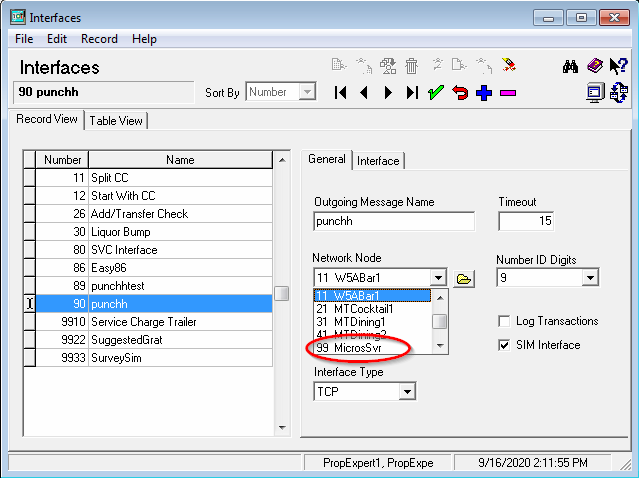
Task: Click the row selector for 90 punchh
Action: coord(29,304)
